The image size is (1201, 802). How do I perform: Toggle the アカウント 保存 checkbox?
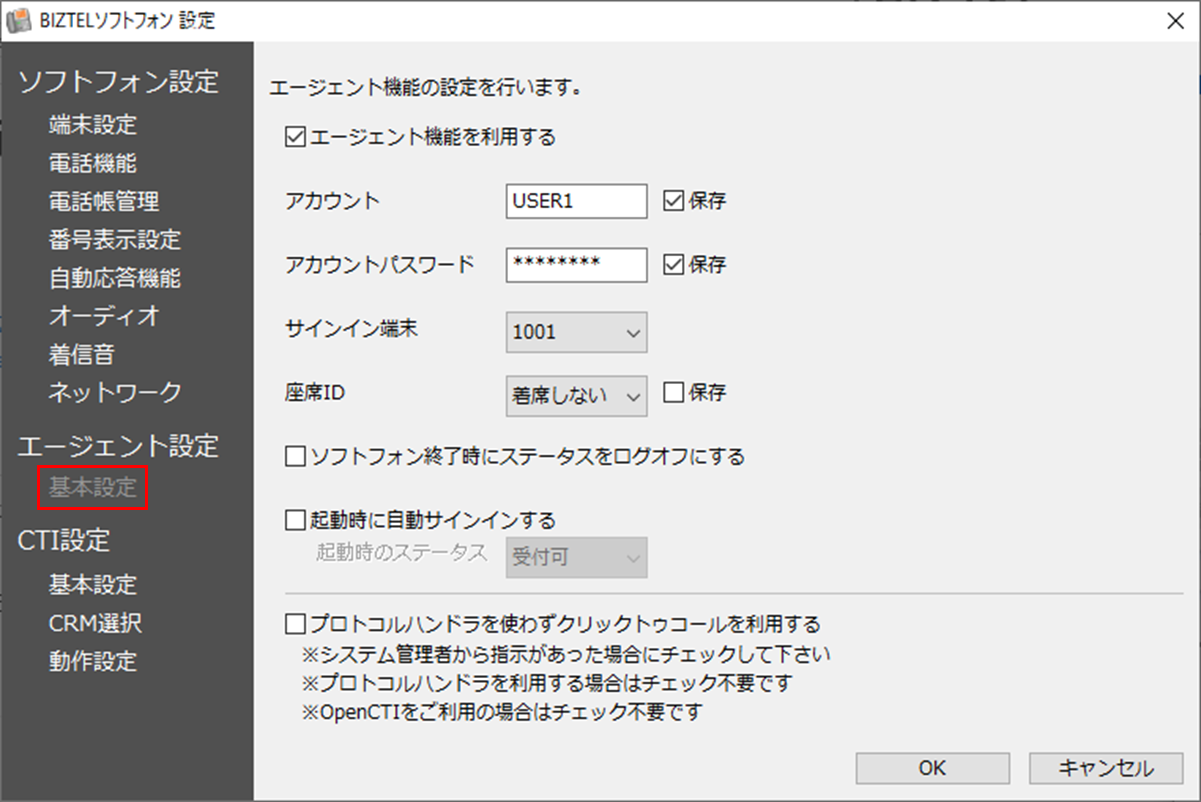(673, 200)
